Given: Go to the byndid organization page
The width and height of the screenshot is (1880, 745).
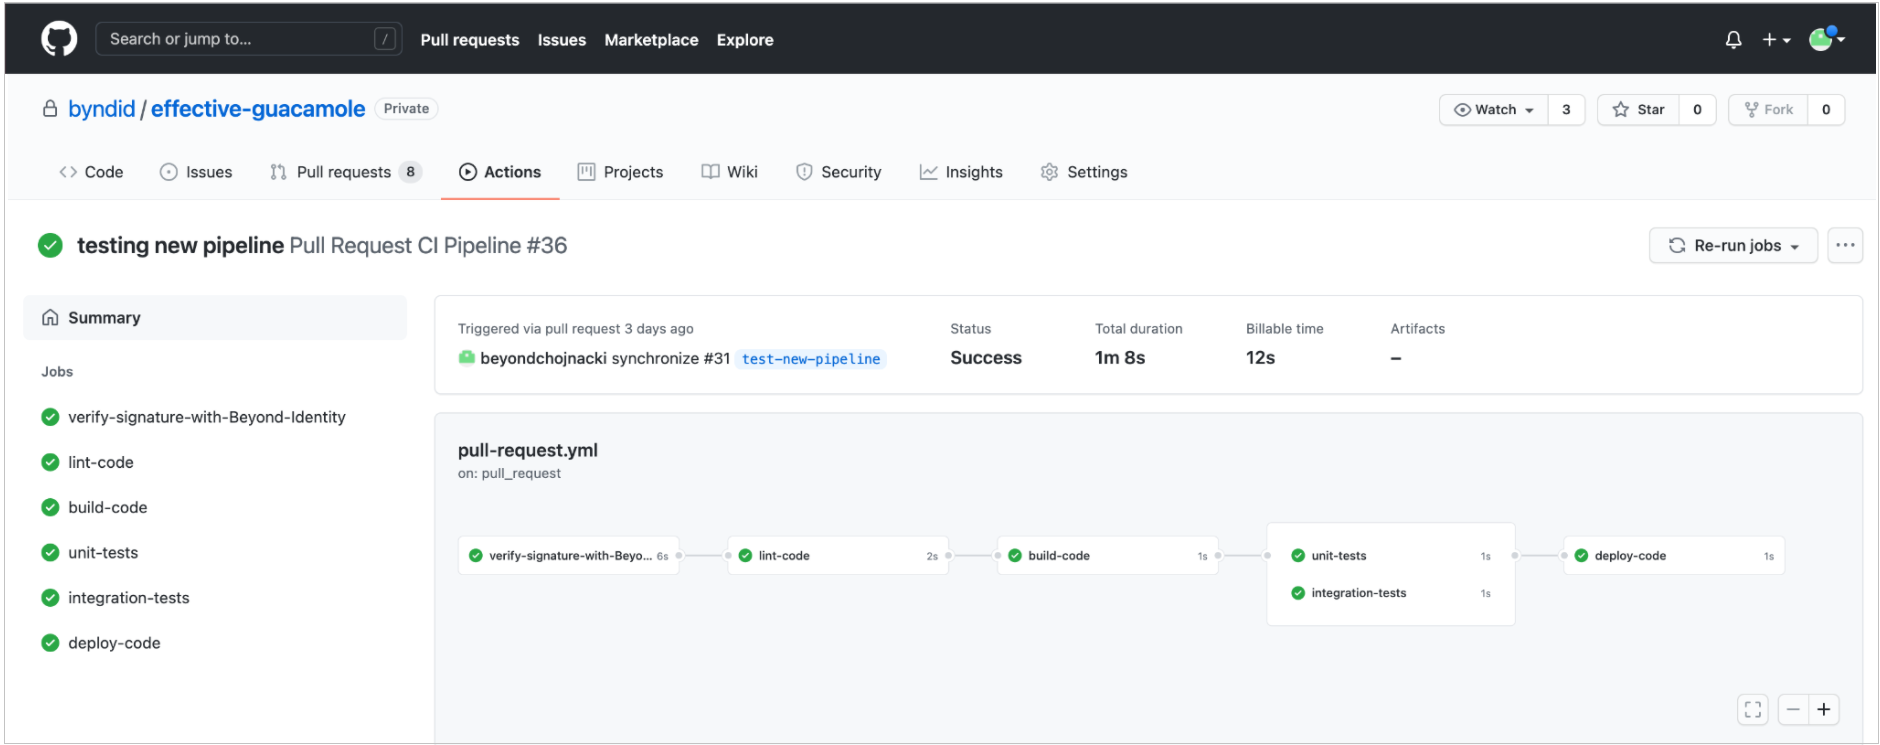Looking at the screenshot, I should coord(101,109).
